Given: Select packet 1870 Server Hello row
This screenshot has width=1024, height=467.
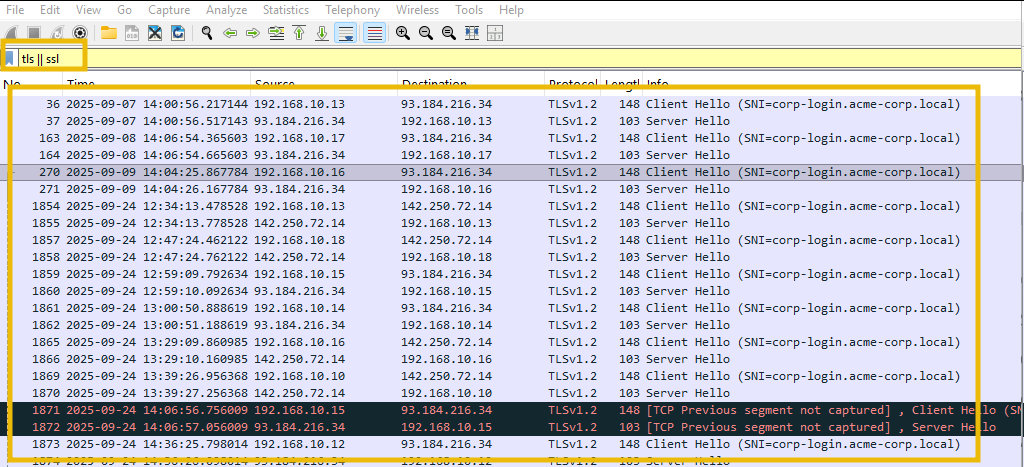Looking at the screenshot, I should 512,393.
